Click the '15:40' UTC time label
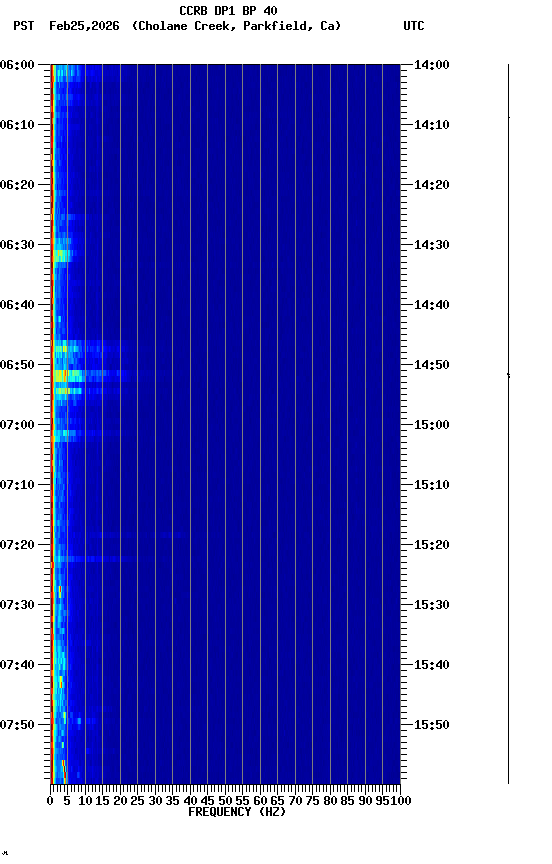This screenshot has height=864, width=552. point(432,665)
